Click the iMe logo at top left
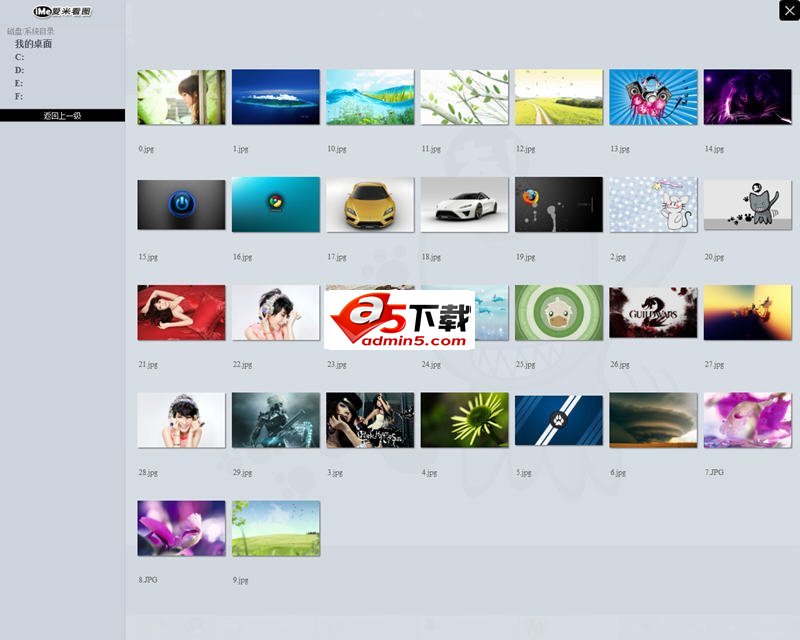 62,11
